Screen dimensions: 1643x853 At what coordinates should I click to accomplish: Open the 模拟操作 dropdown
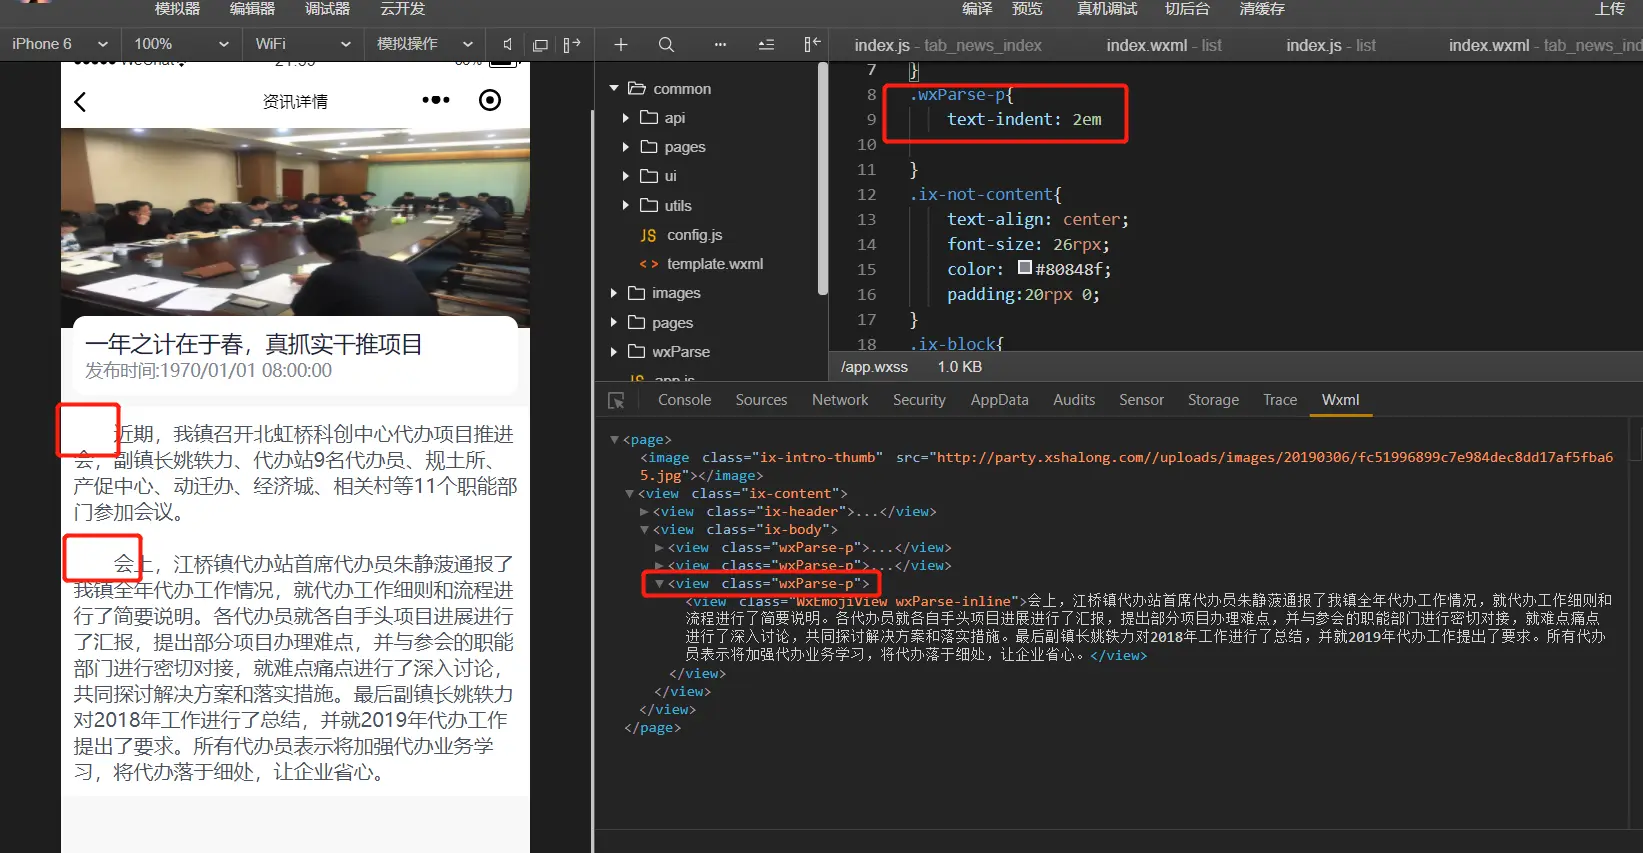(x=424, y=44)
